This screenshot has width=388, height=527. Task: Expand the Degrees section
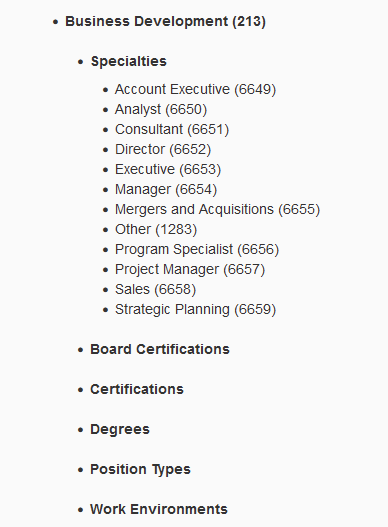pos(120,430)
